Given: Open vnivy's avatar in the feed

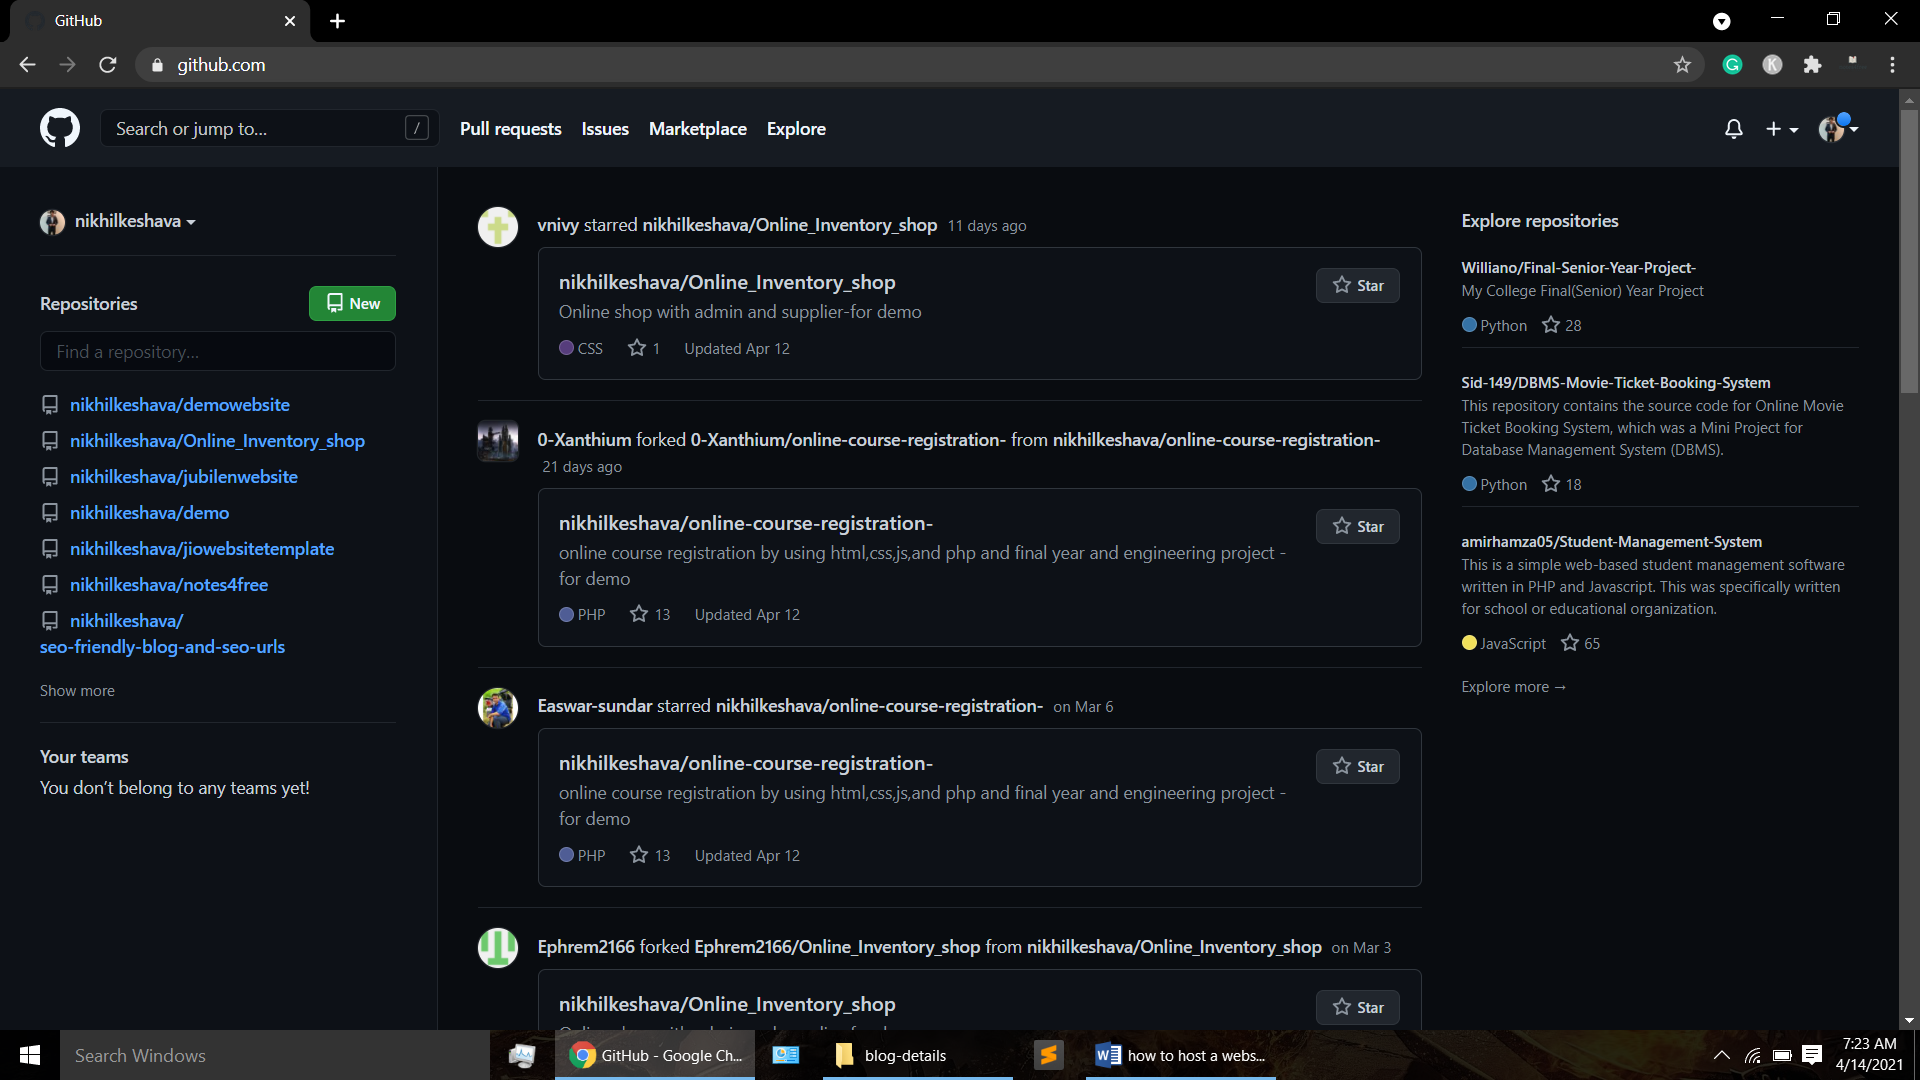Looking at the screenshot, I should click(498, 227).
